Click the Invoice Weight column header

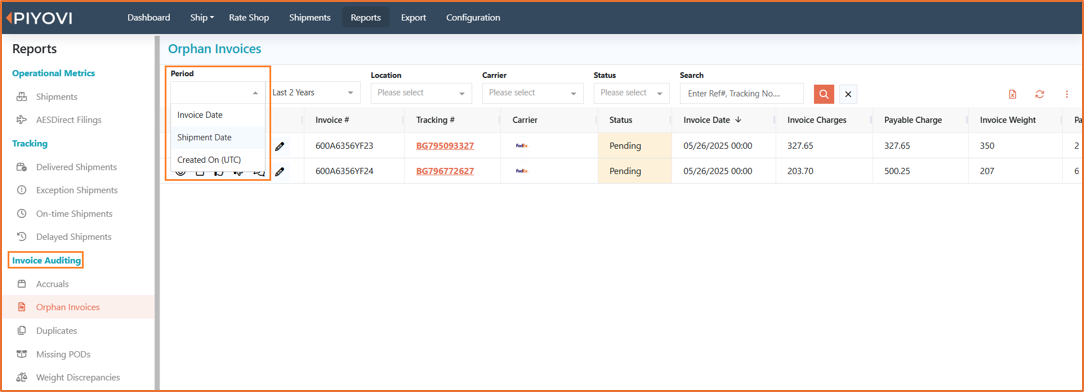pos(1007,120)
